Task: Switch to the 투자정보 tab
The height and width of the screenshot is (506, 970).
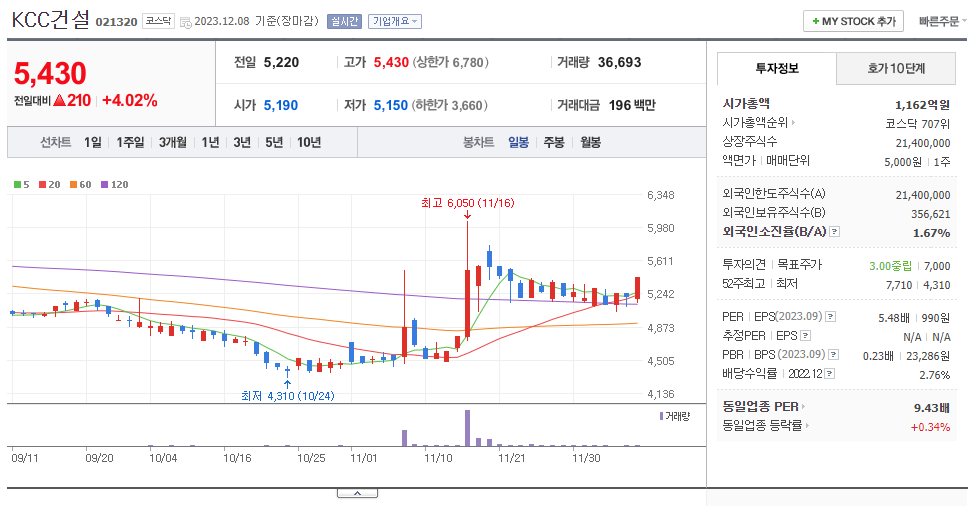Action: (x=776, y=68)
